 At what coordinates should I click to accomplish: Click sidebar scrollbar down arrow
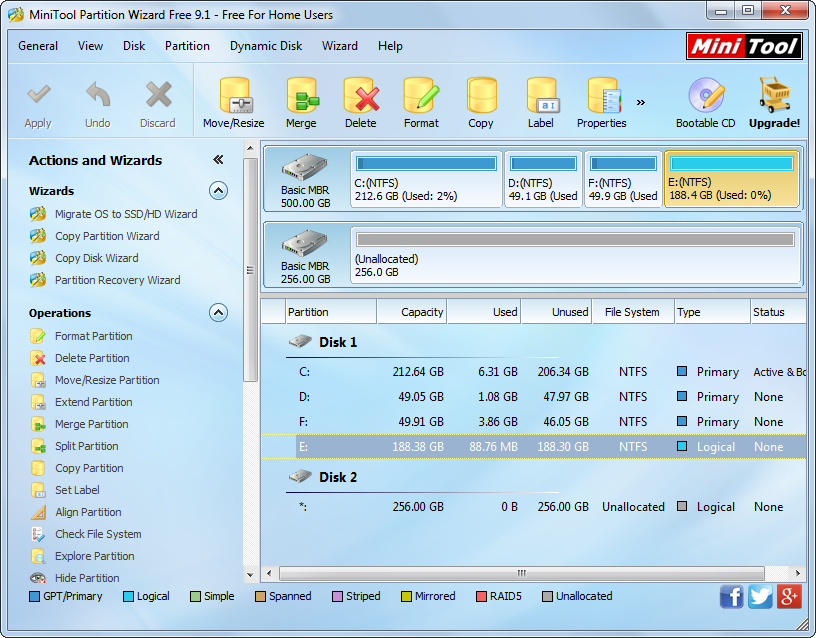(250, 575)
